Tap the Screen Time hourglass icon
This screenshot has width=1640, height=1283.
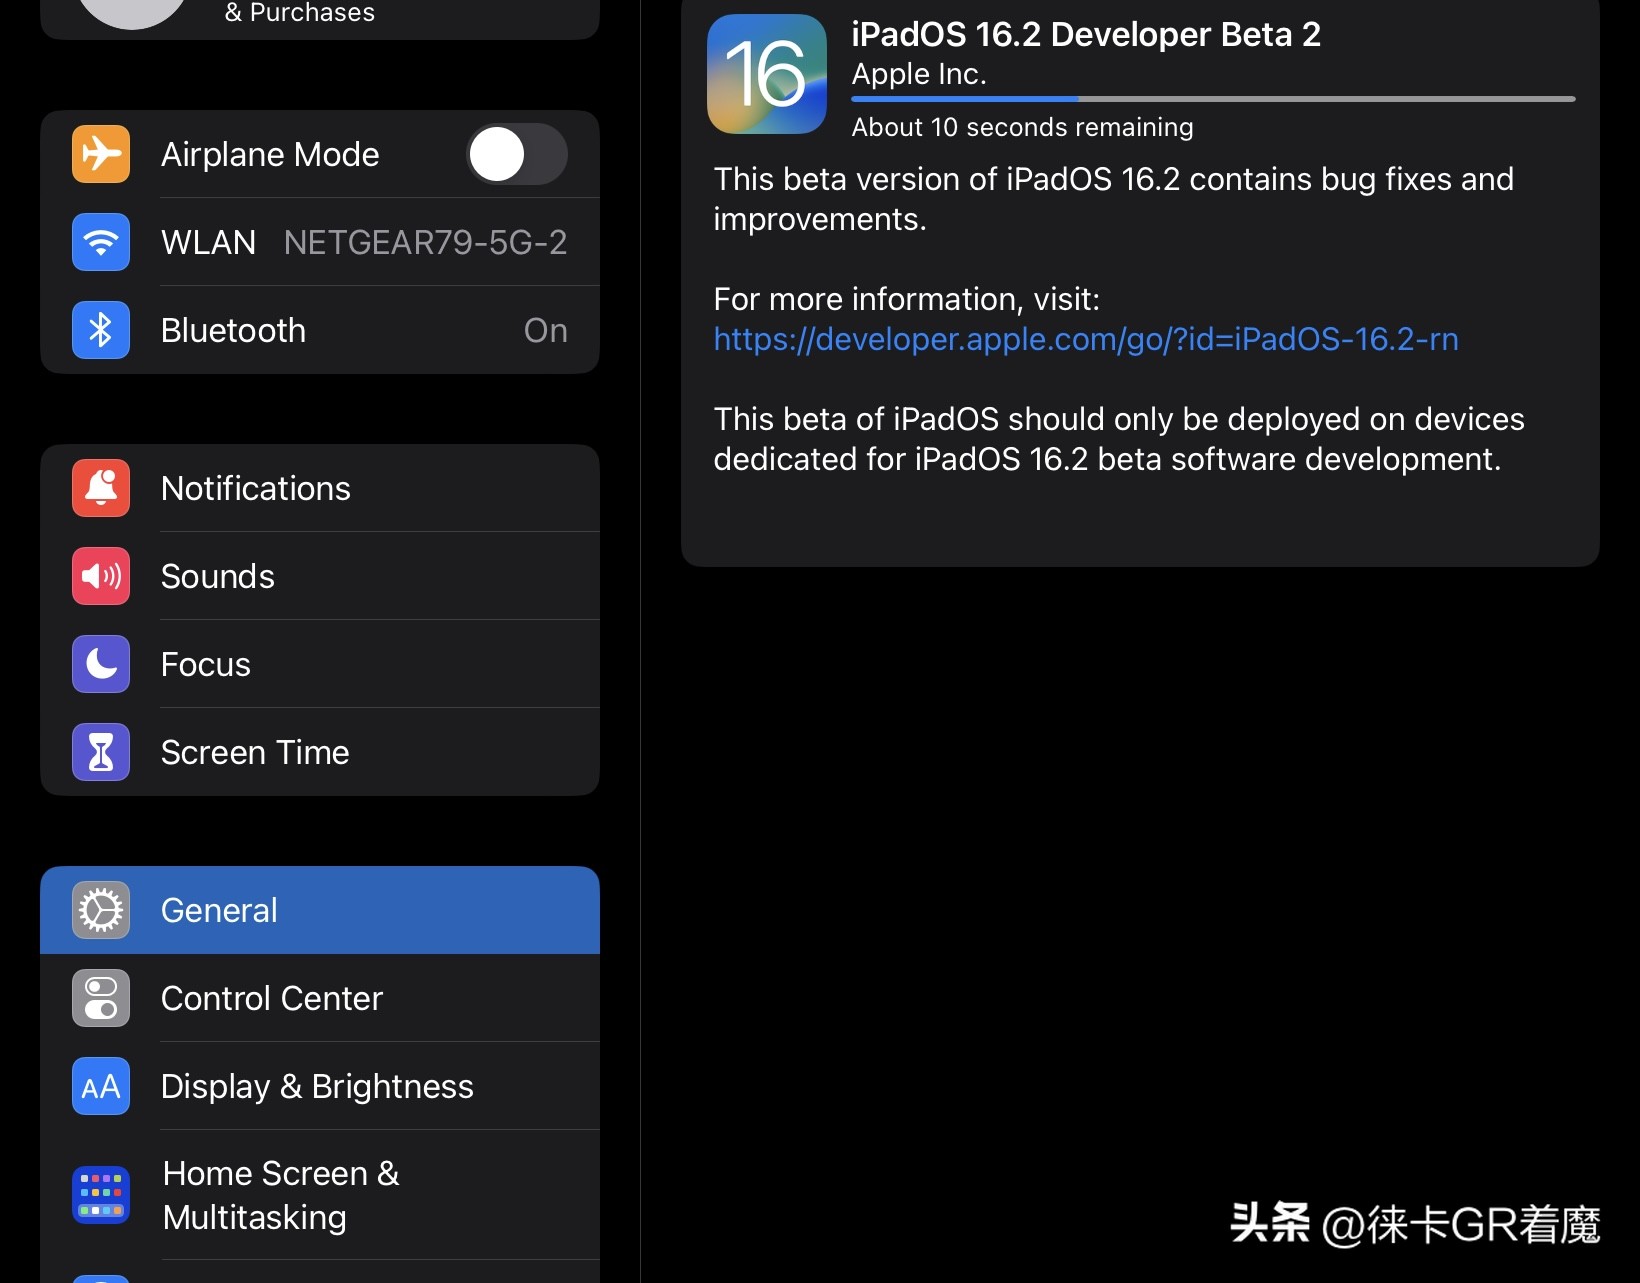coord(101,752)
